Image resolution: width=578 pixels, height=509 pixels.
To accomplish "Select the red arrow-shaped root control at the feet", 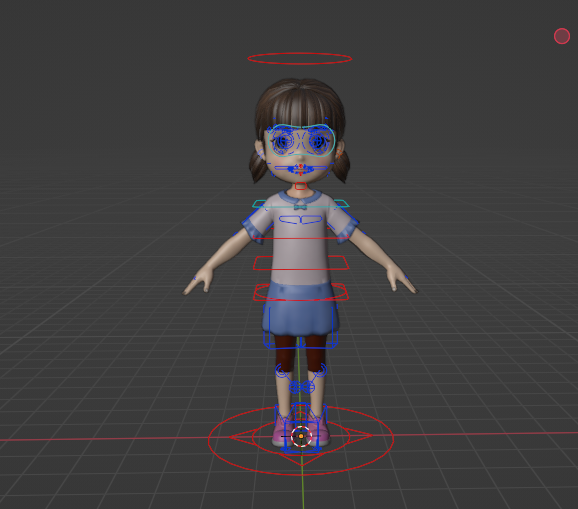I will (301, 439).
